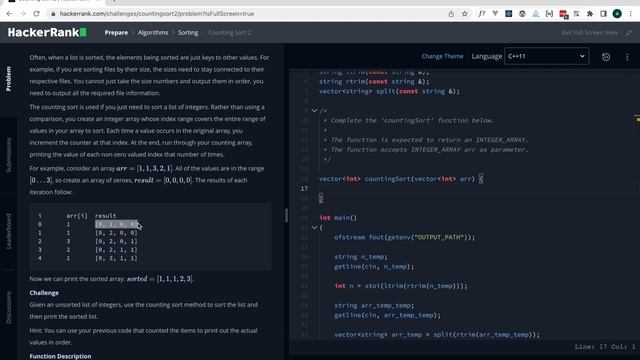Click the '[0, 3, 1, 1]' result row
The image size is (640, 360).
[116, 258]
